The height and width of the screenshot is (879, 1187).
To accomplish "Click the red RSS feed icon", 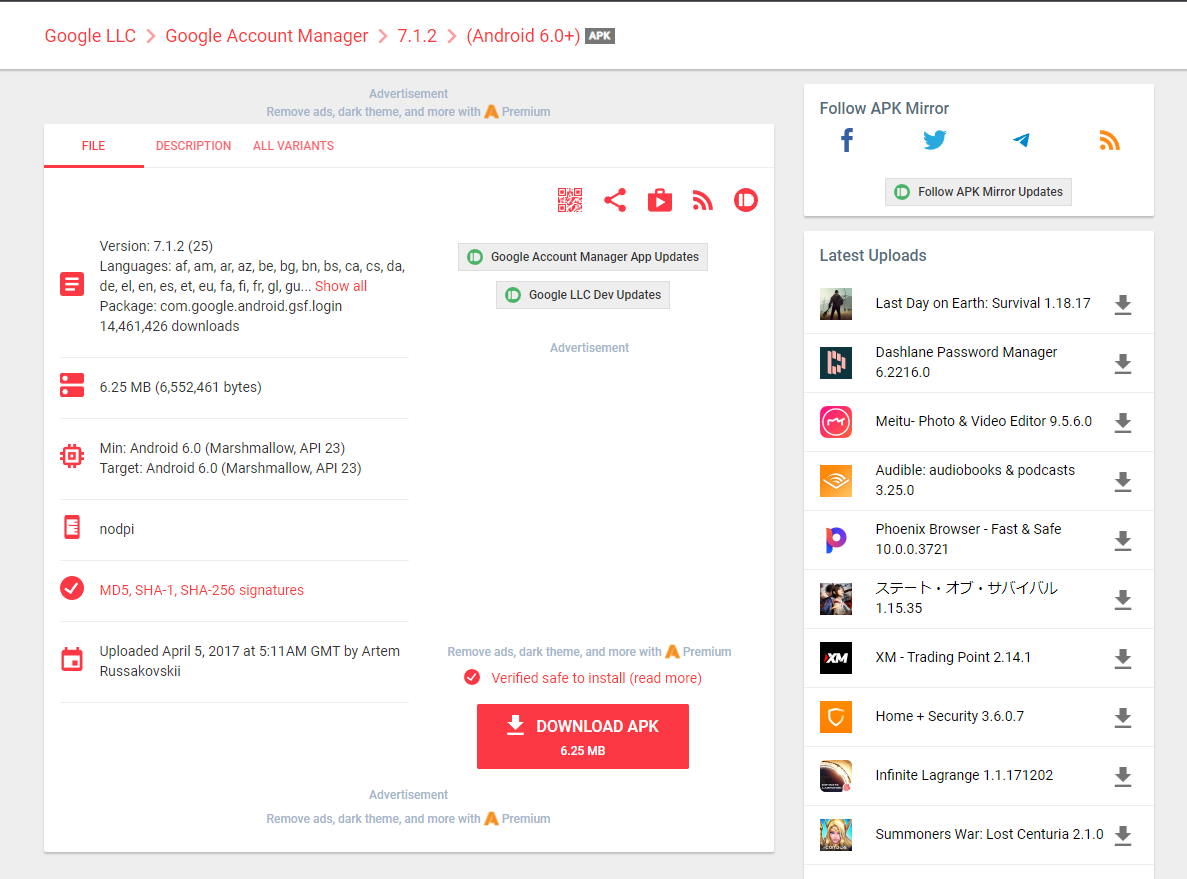I will 703,200.
